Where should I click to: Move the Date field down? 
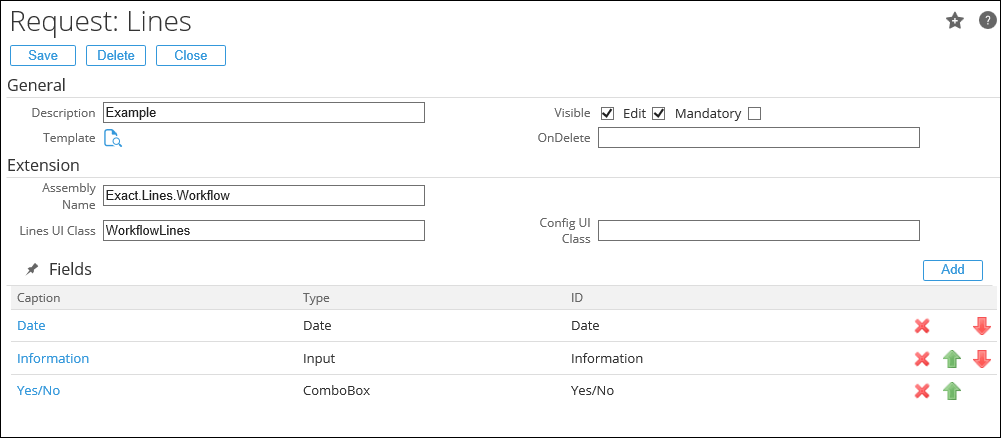click(981, 326)
